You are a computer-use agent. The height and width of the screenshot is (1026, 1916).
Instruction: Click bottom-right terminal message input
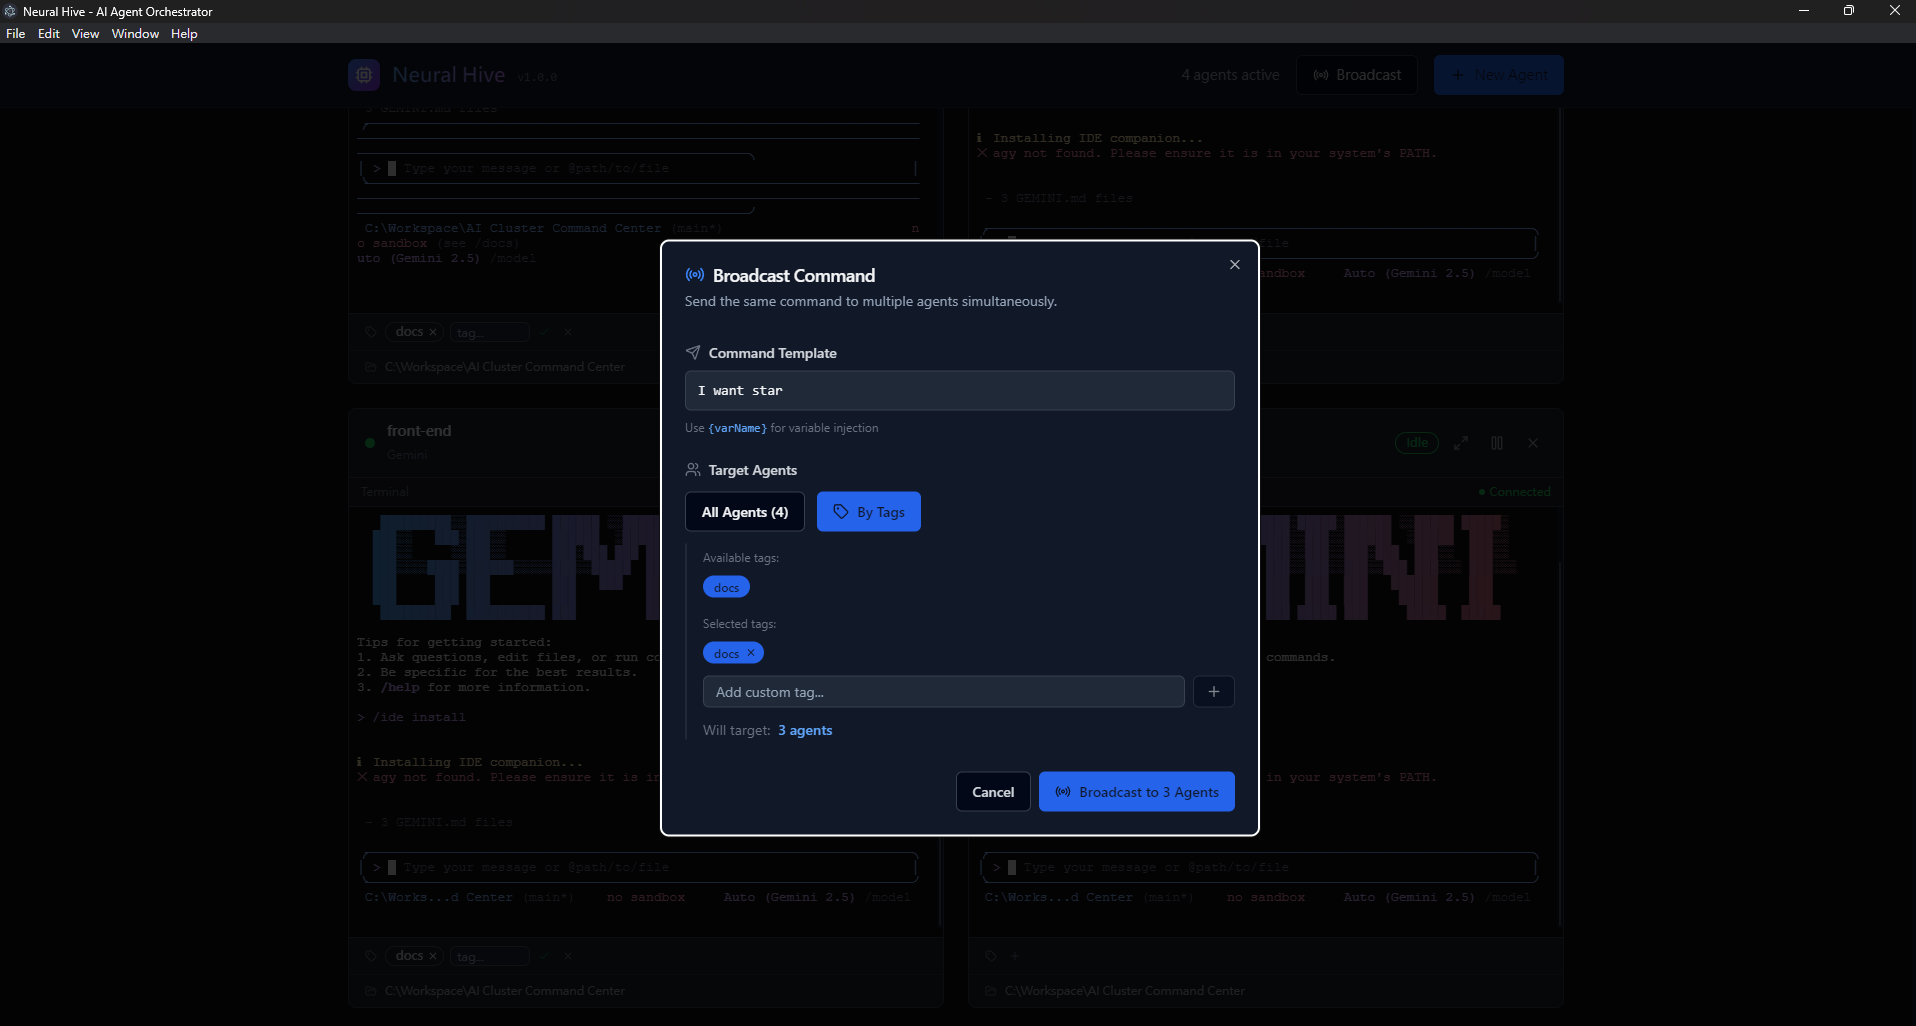click(x=1260, y=867)
